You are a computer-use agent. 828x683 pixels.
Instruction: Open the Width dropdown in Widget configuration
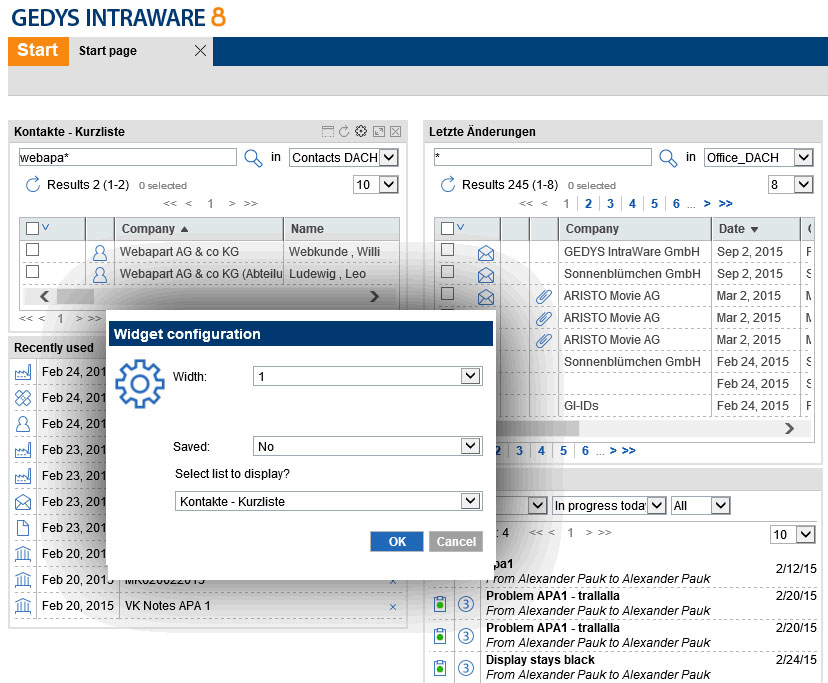click(x=368, y=376)
